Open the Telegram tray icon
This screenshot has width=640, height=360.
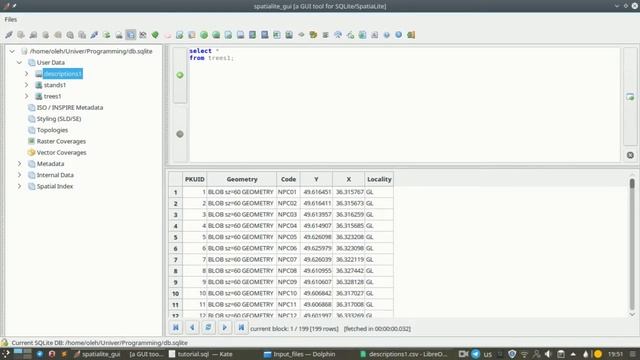point(476,354)
